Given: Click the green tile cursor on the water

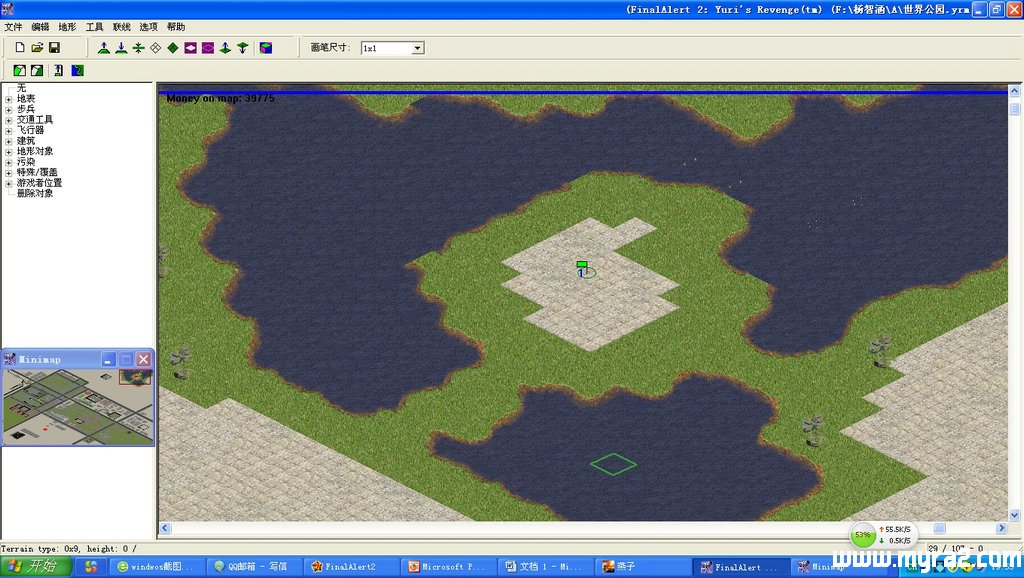Looking at the screenshot, I should coord(613,464).
